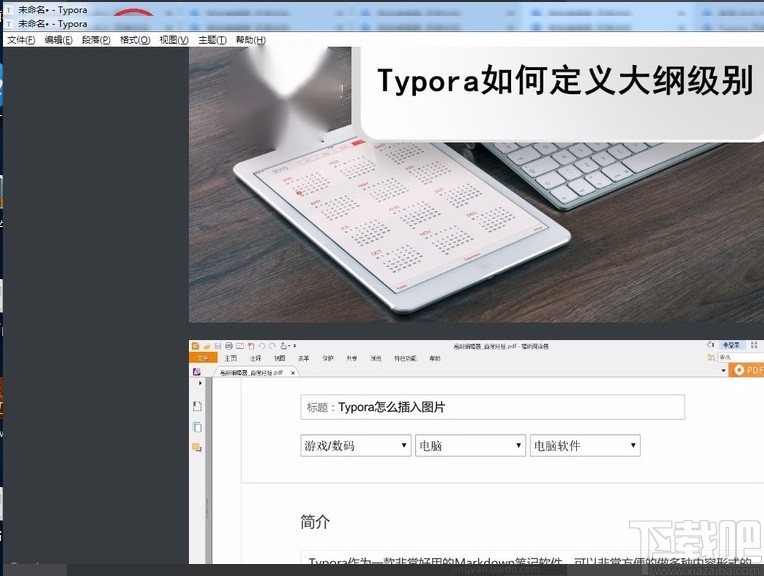
Task: Open the 文件(F) menu in Typora
Action: tap(21, 40)
